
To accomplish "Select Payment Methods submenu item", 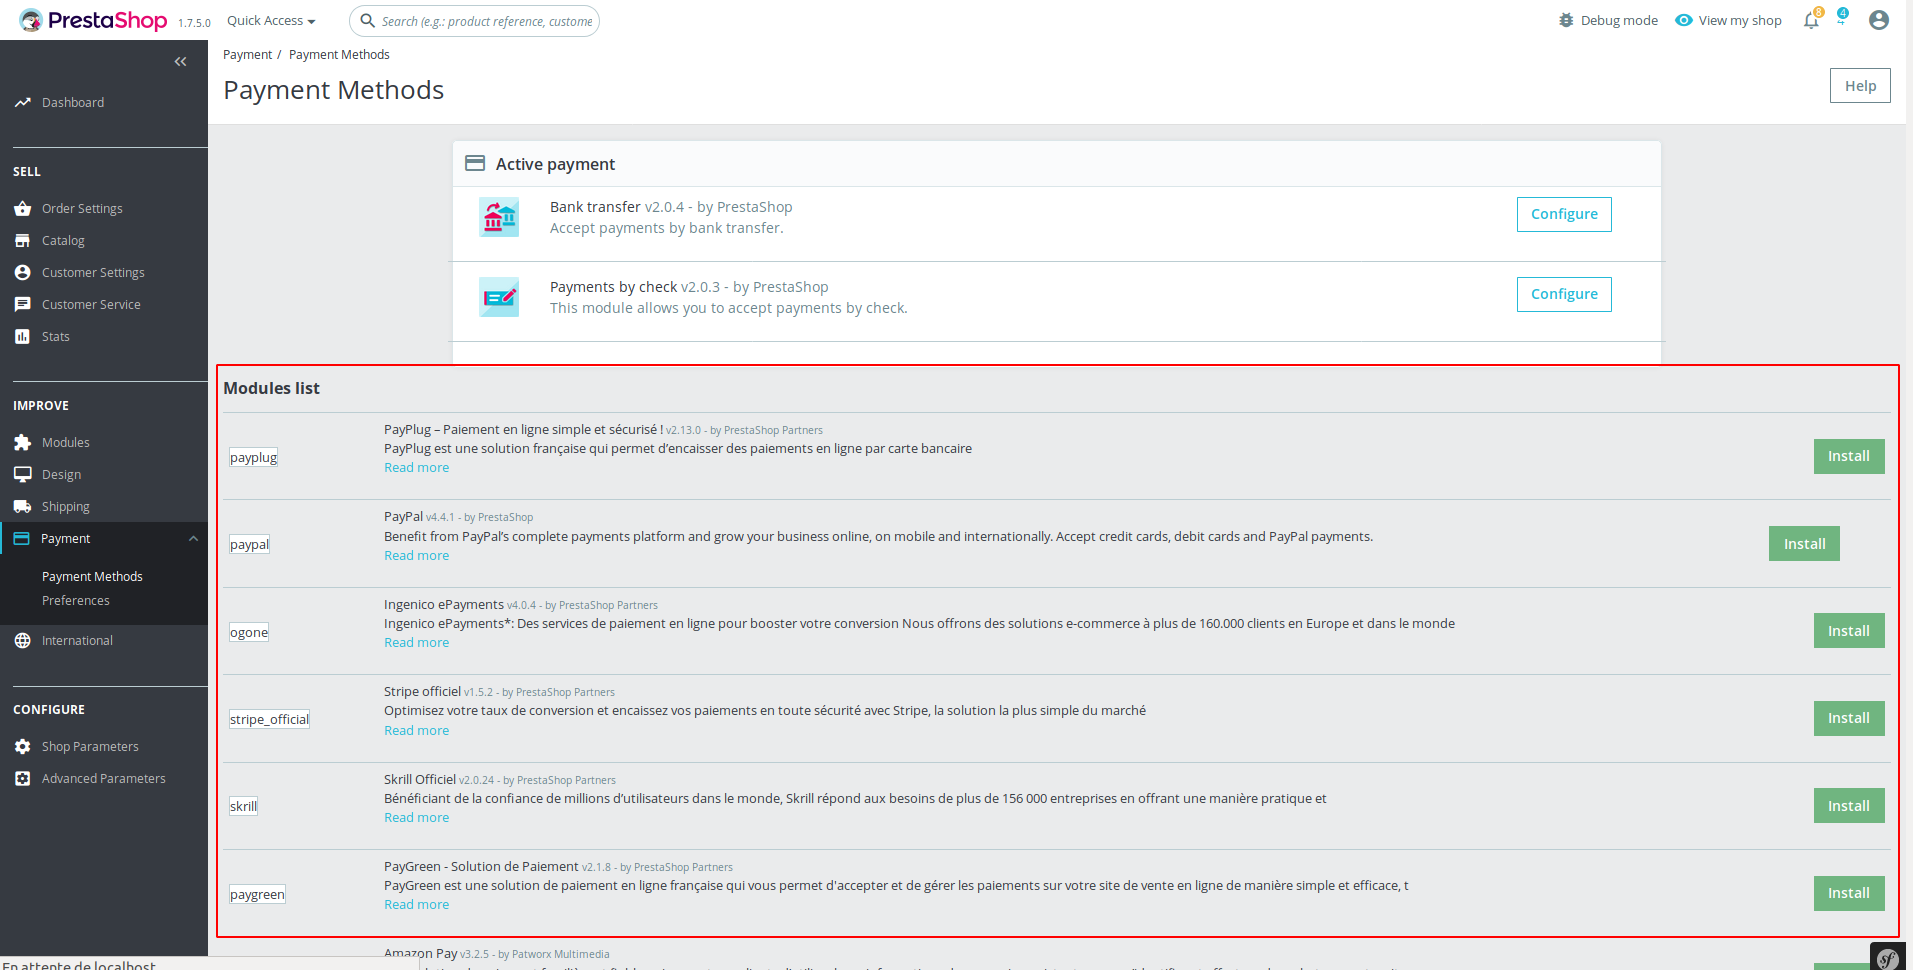I will coord(92,577).
